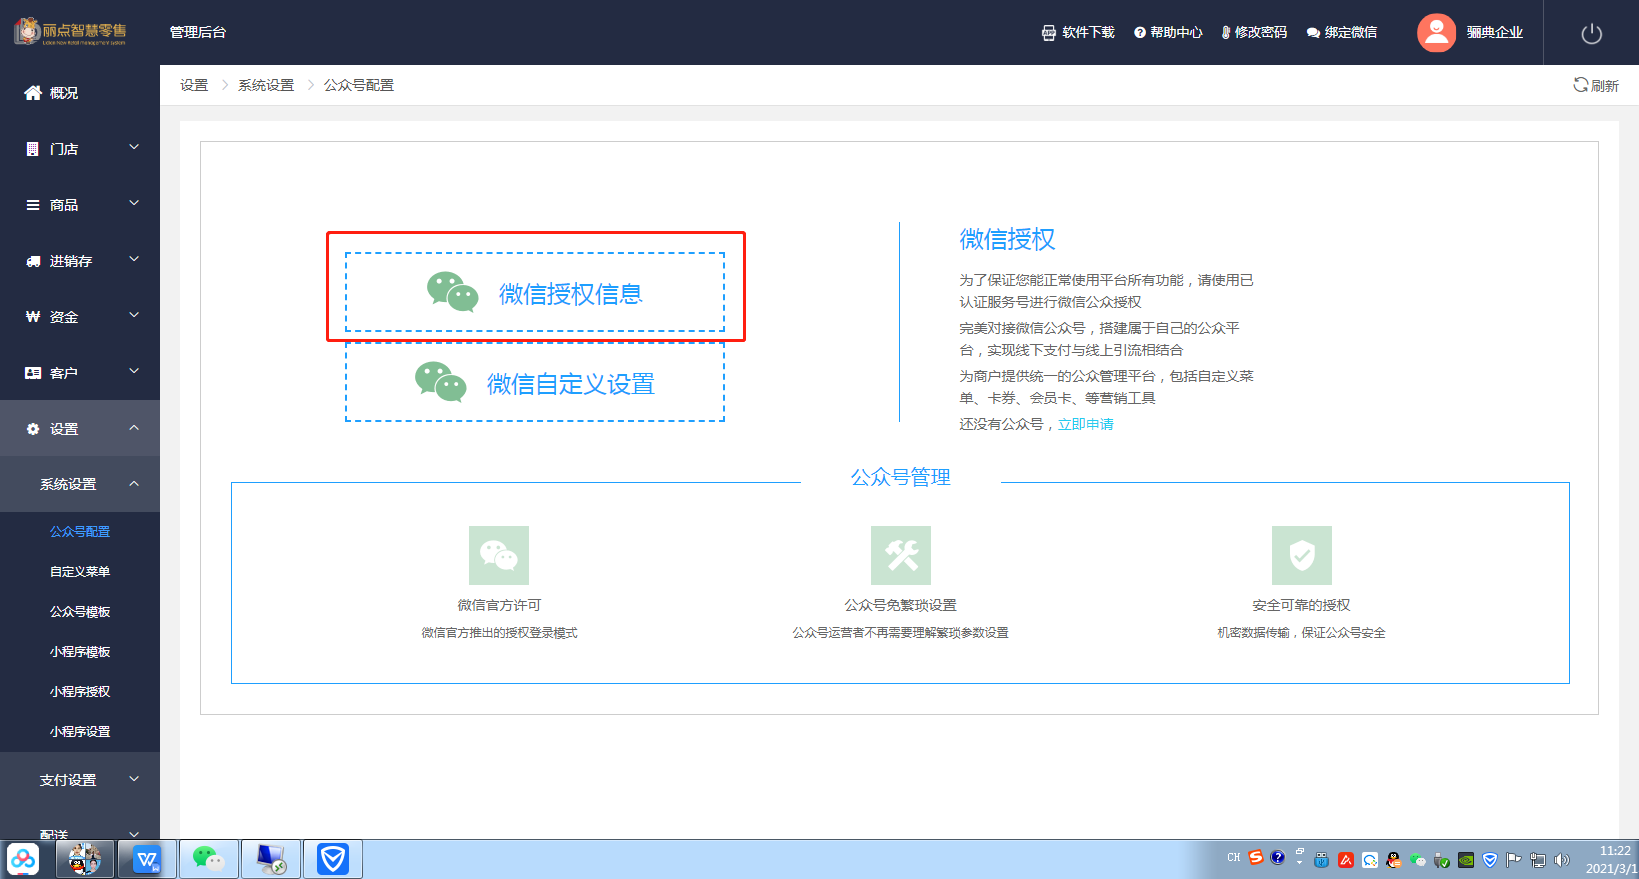The width and height of the screenshot is (1639, 879).
Task: Click the home icon beside 概况
Action: pos(33,93)
